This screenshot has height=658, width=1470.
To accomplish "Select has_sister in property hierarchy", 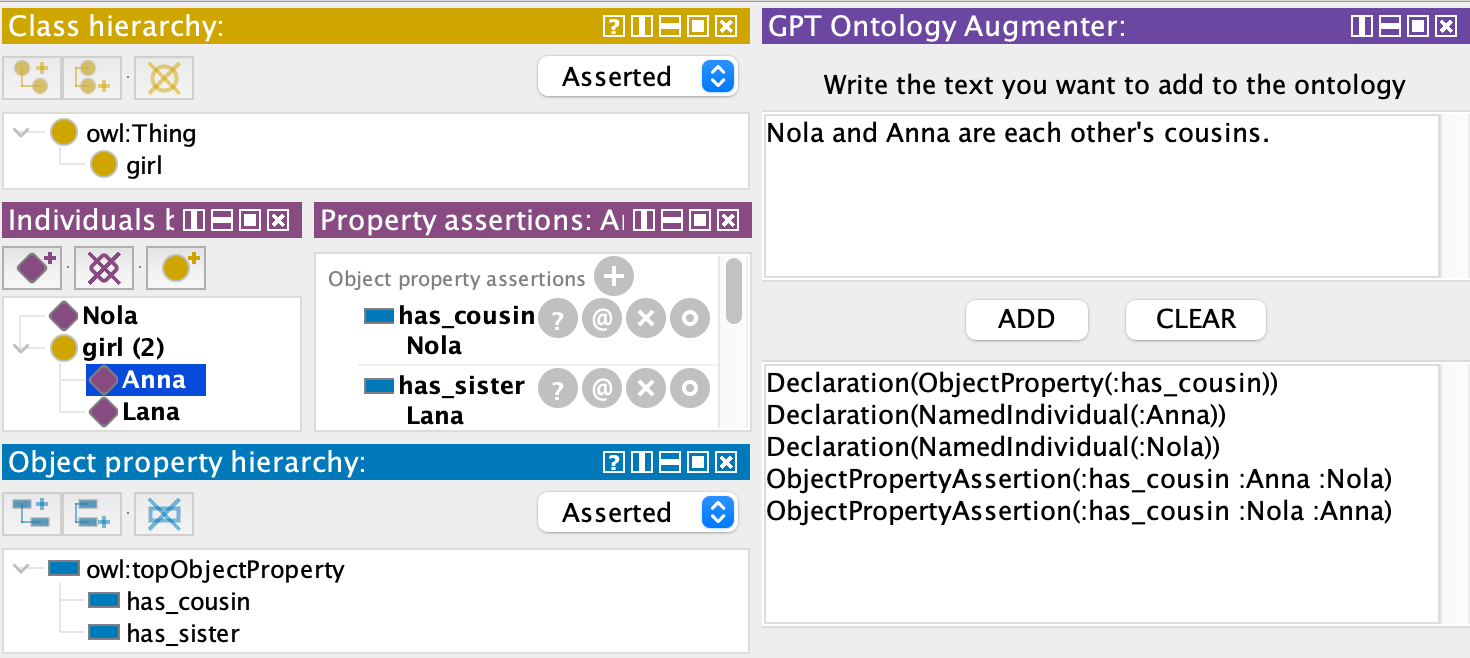I will pos(182,633).
